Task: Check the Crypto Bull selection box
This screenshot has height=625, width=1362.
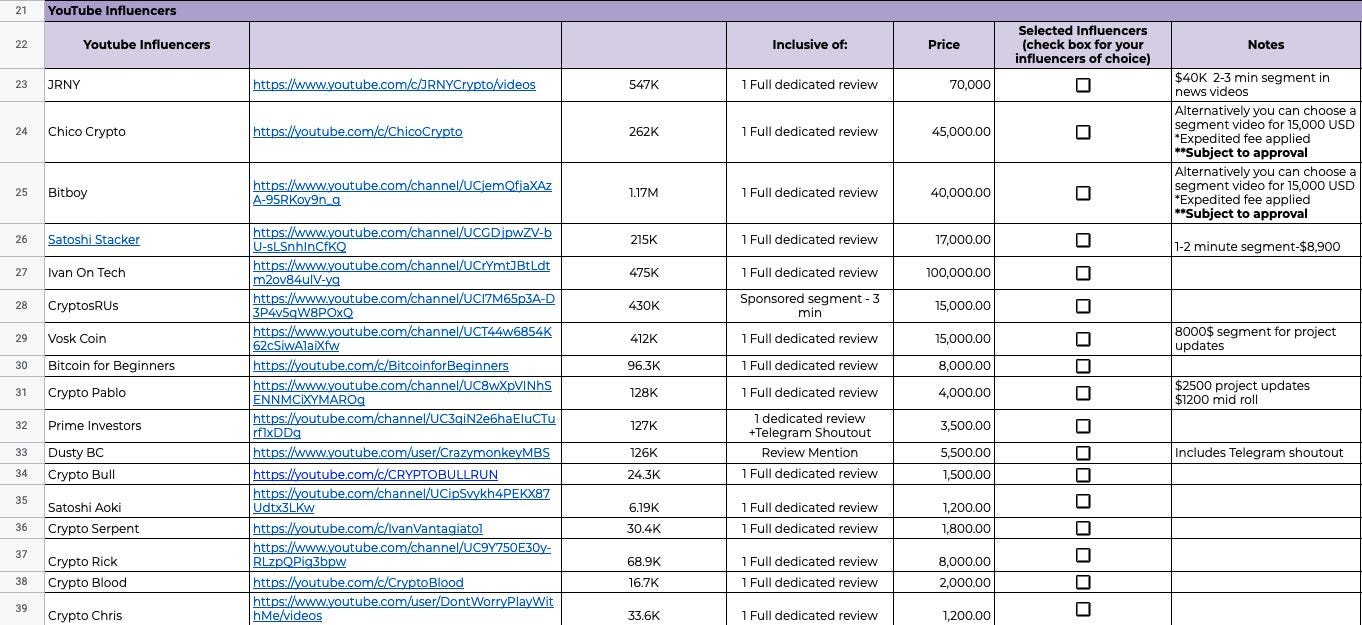Action: (x=1082, y=475)
